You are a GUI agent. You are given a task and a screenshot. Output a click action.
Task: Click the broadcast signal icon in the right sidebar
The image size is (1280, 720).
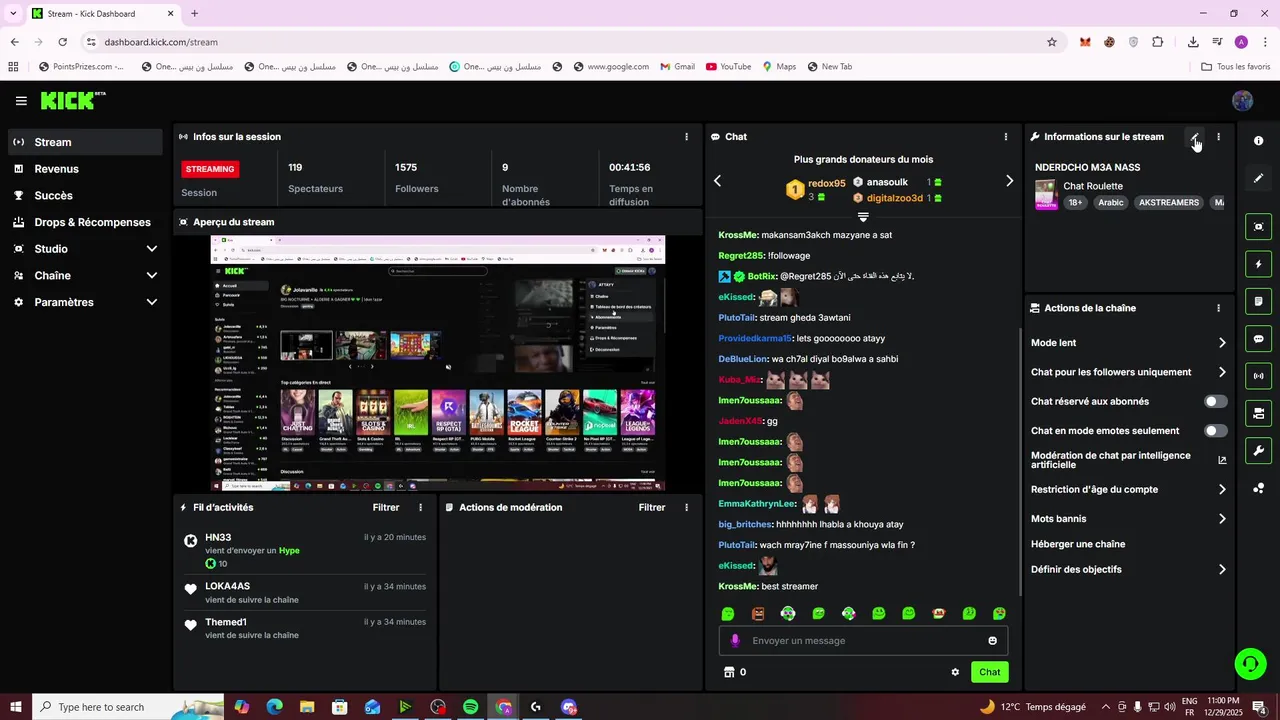(x=1259, y=376)
